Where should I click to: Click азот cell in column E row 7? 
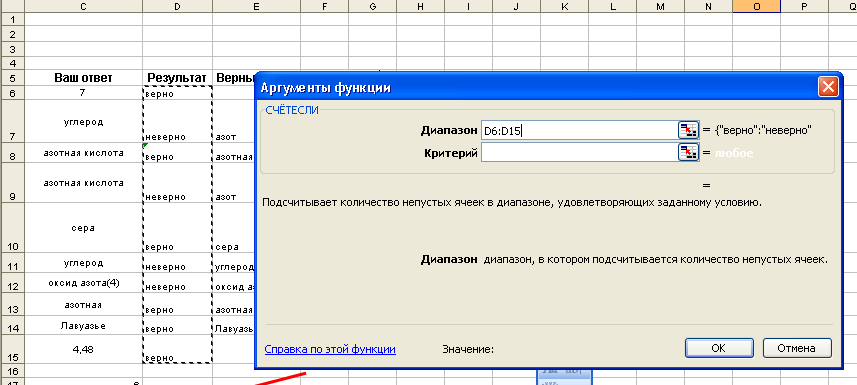[x=233, y=121]
